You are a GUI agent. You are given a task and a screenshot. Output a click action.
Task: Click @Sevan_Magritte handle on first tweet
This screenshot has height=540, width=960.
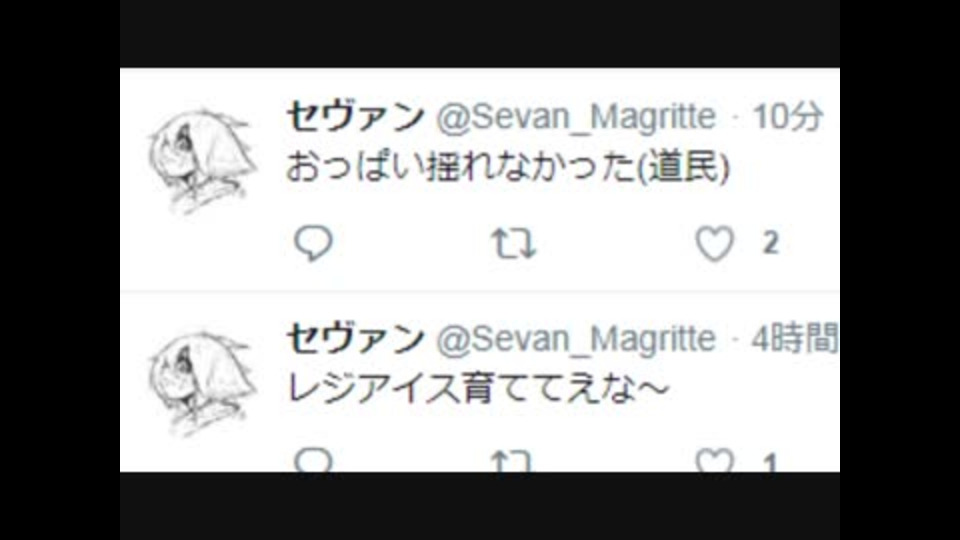[576, 117]
